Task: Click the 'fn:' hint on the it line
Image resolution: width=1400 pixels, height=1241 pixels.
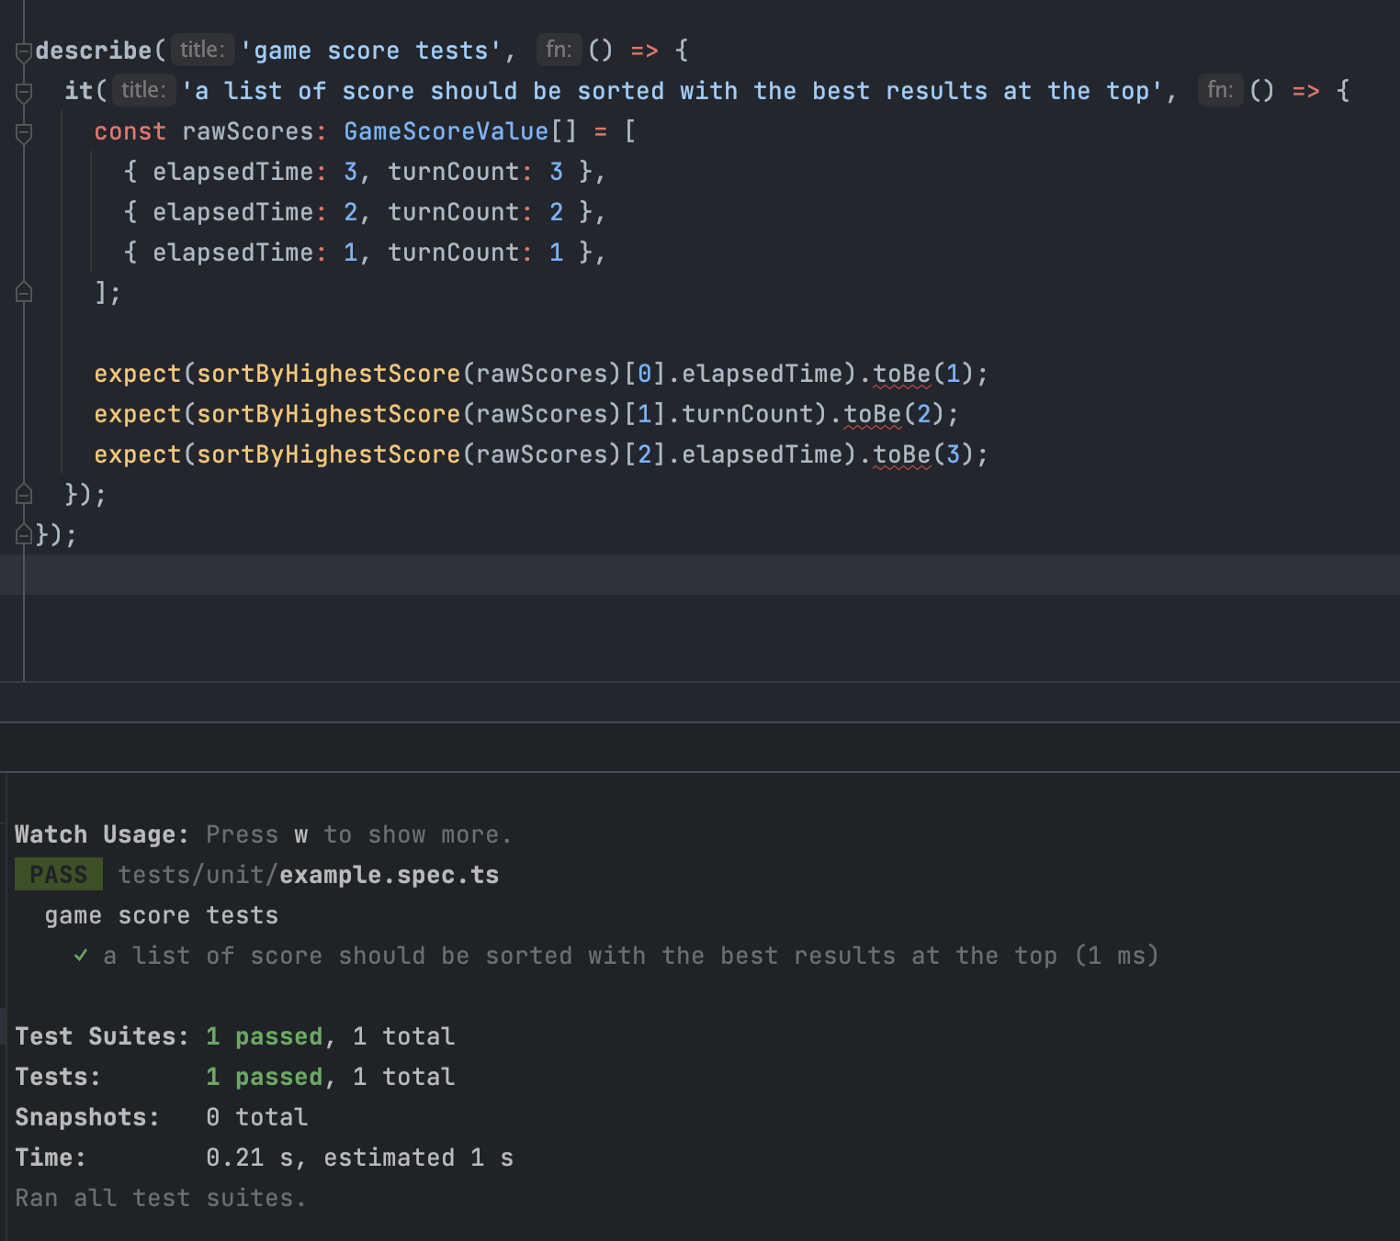Action: coord(1220,90)
